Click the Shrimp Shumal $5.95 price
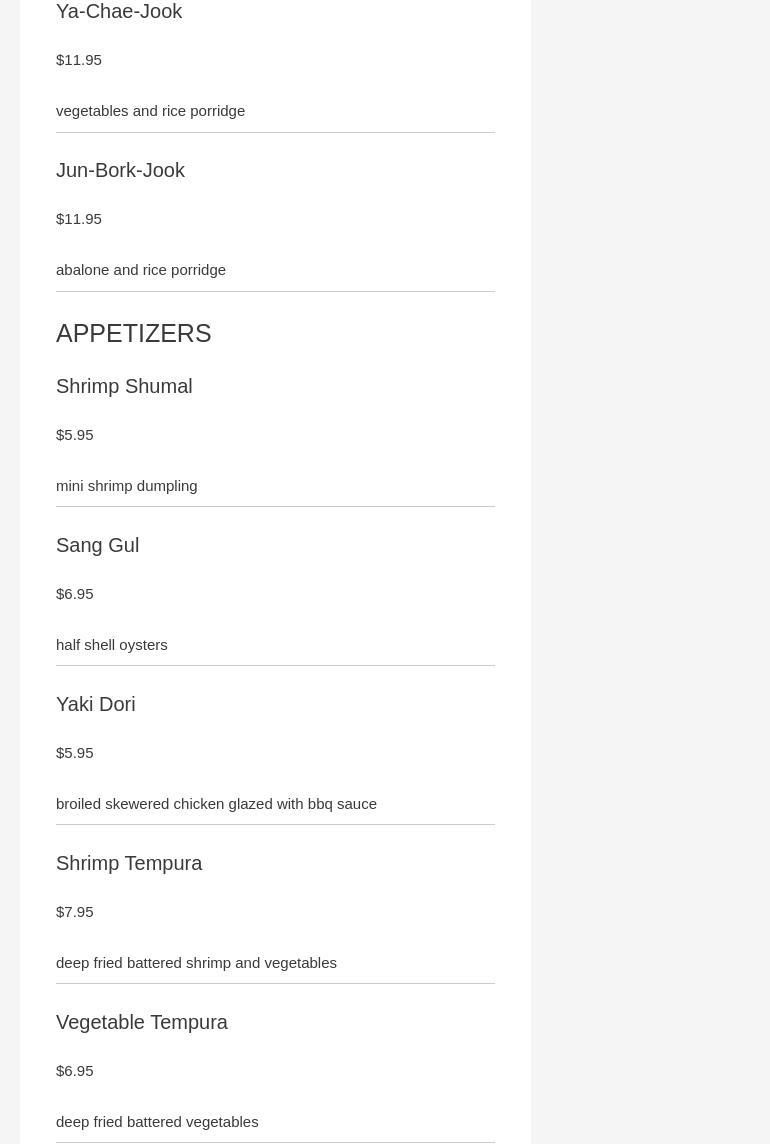Viewport: 770px width, 1144px height. (75, 435)
